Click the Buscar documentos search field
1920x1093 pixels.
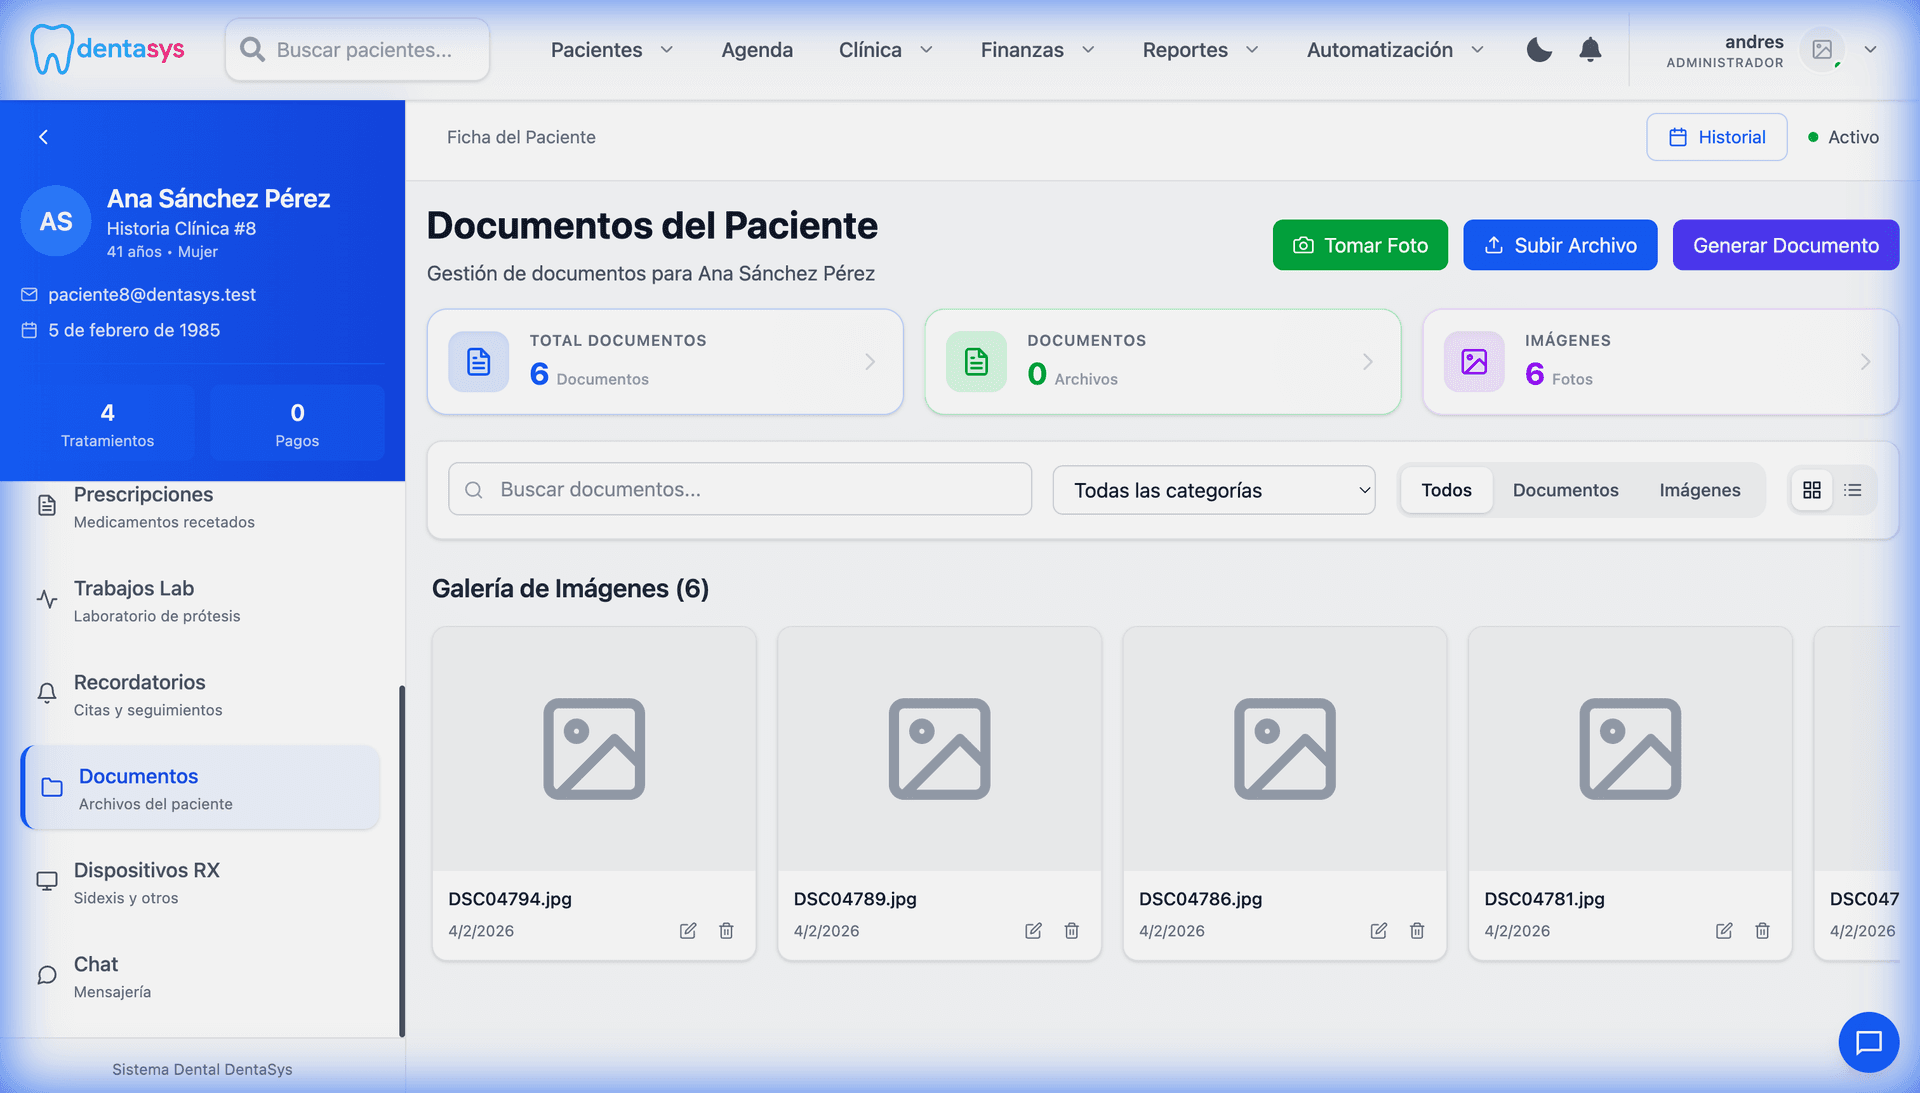pos(739,489)
